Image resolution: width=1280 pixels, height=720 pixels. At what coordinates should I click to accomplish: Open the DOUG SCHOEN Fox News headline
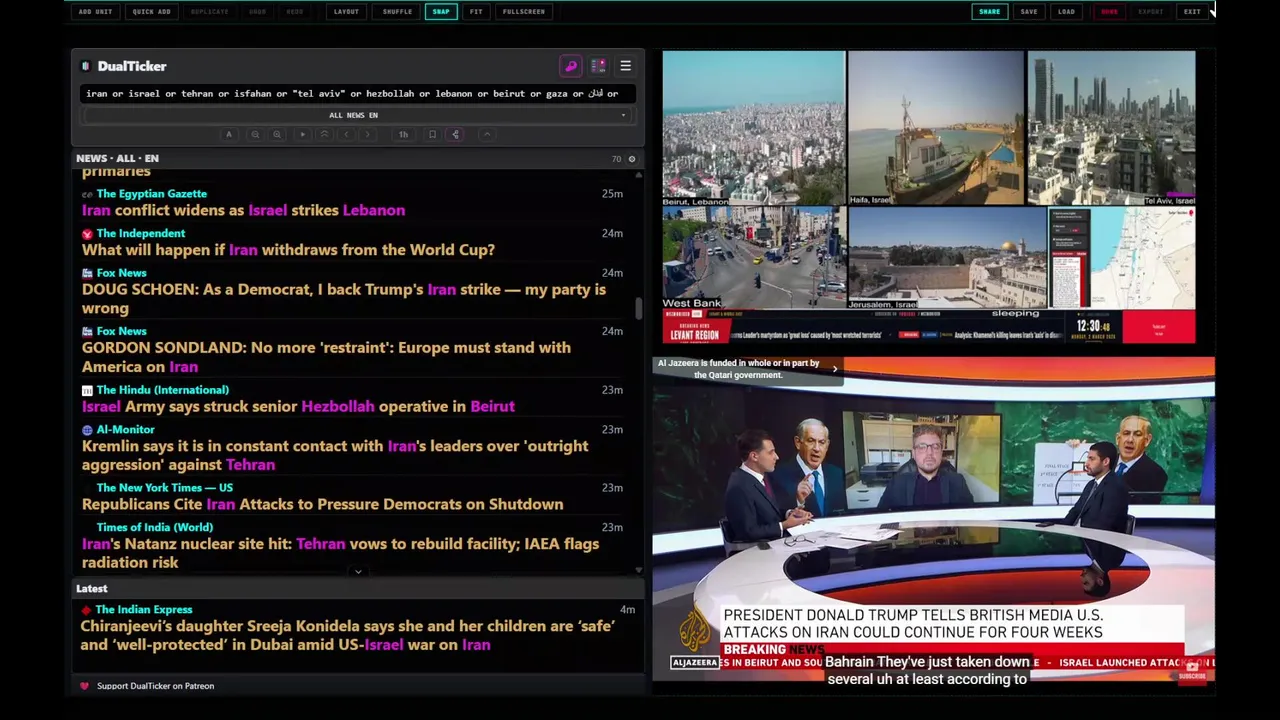(344, 299)
